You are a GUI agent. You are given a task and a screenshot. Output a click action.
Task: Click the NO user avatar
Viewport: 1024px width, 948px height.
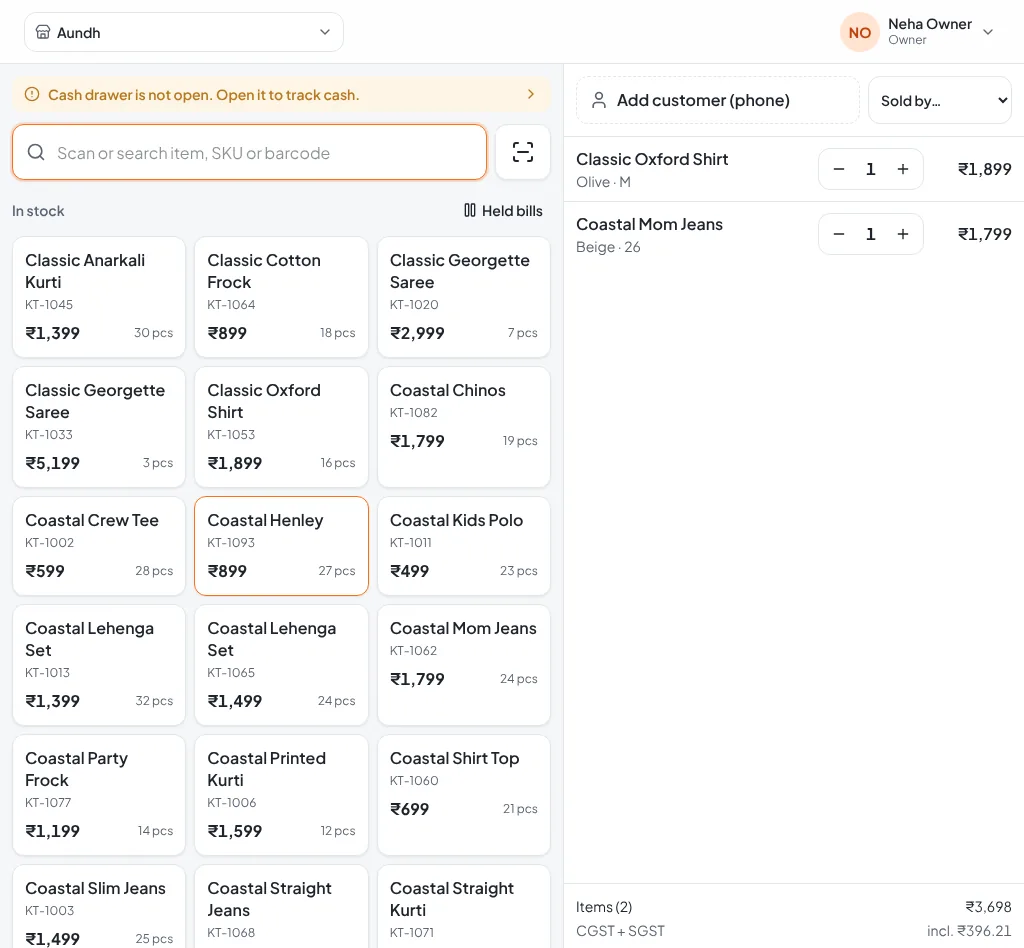[859, 32]
